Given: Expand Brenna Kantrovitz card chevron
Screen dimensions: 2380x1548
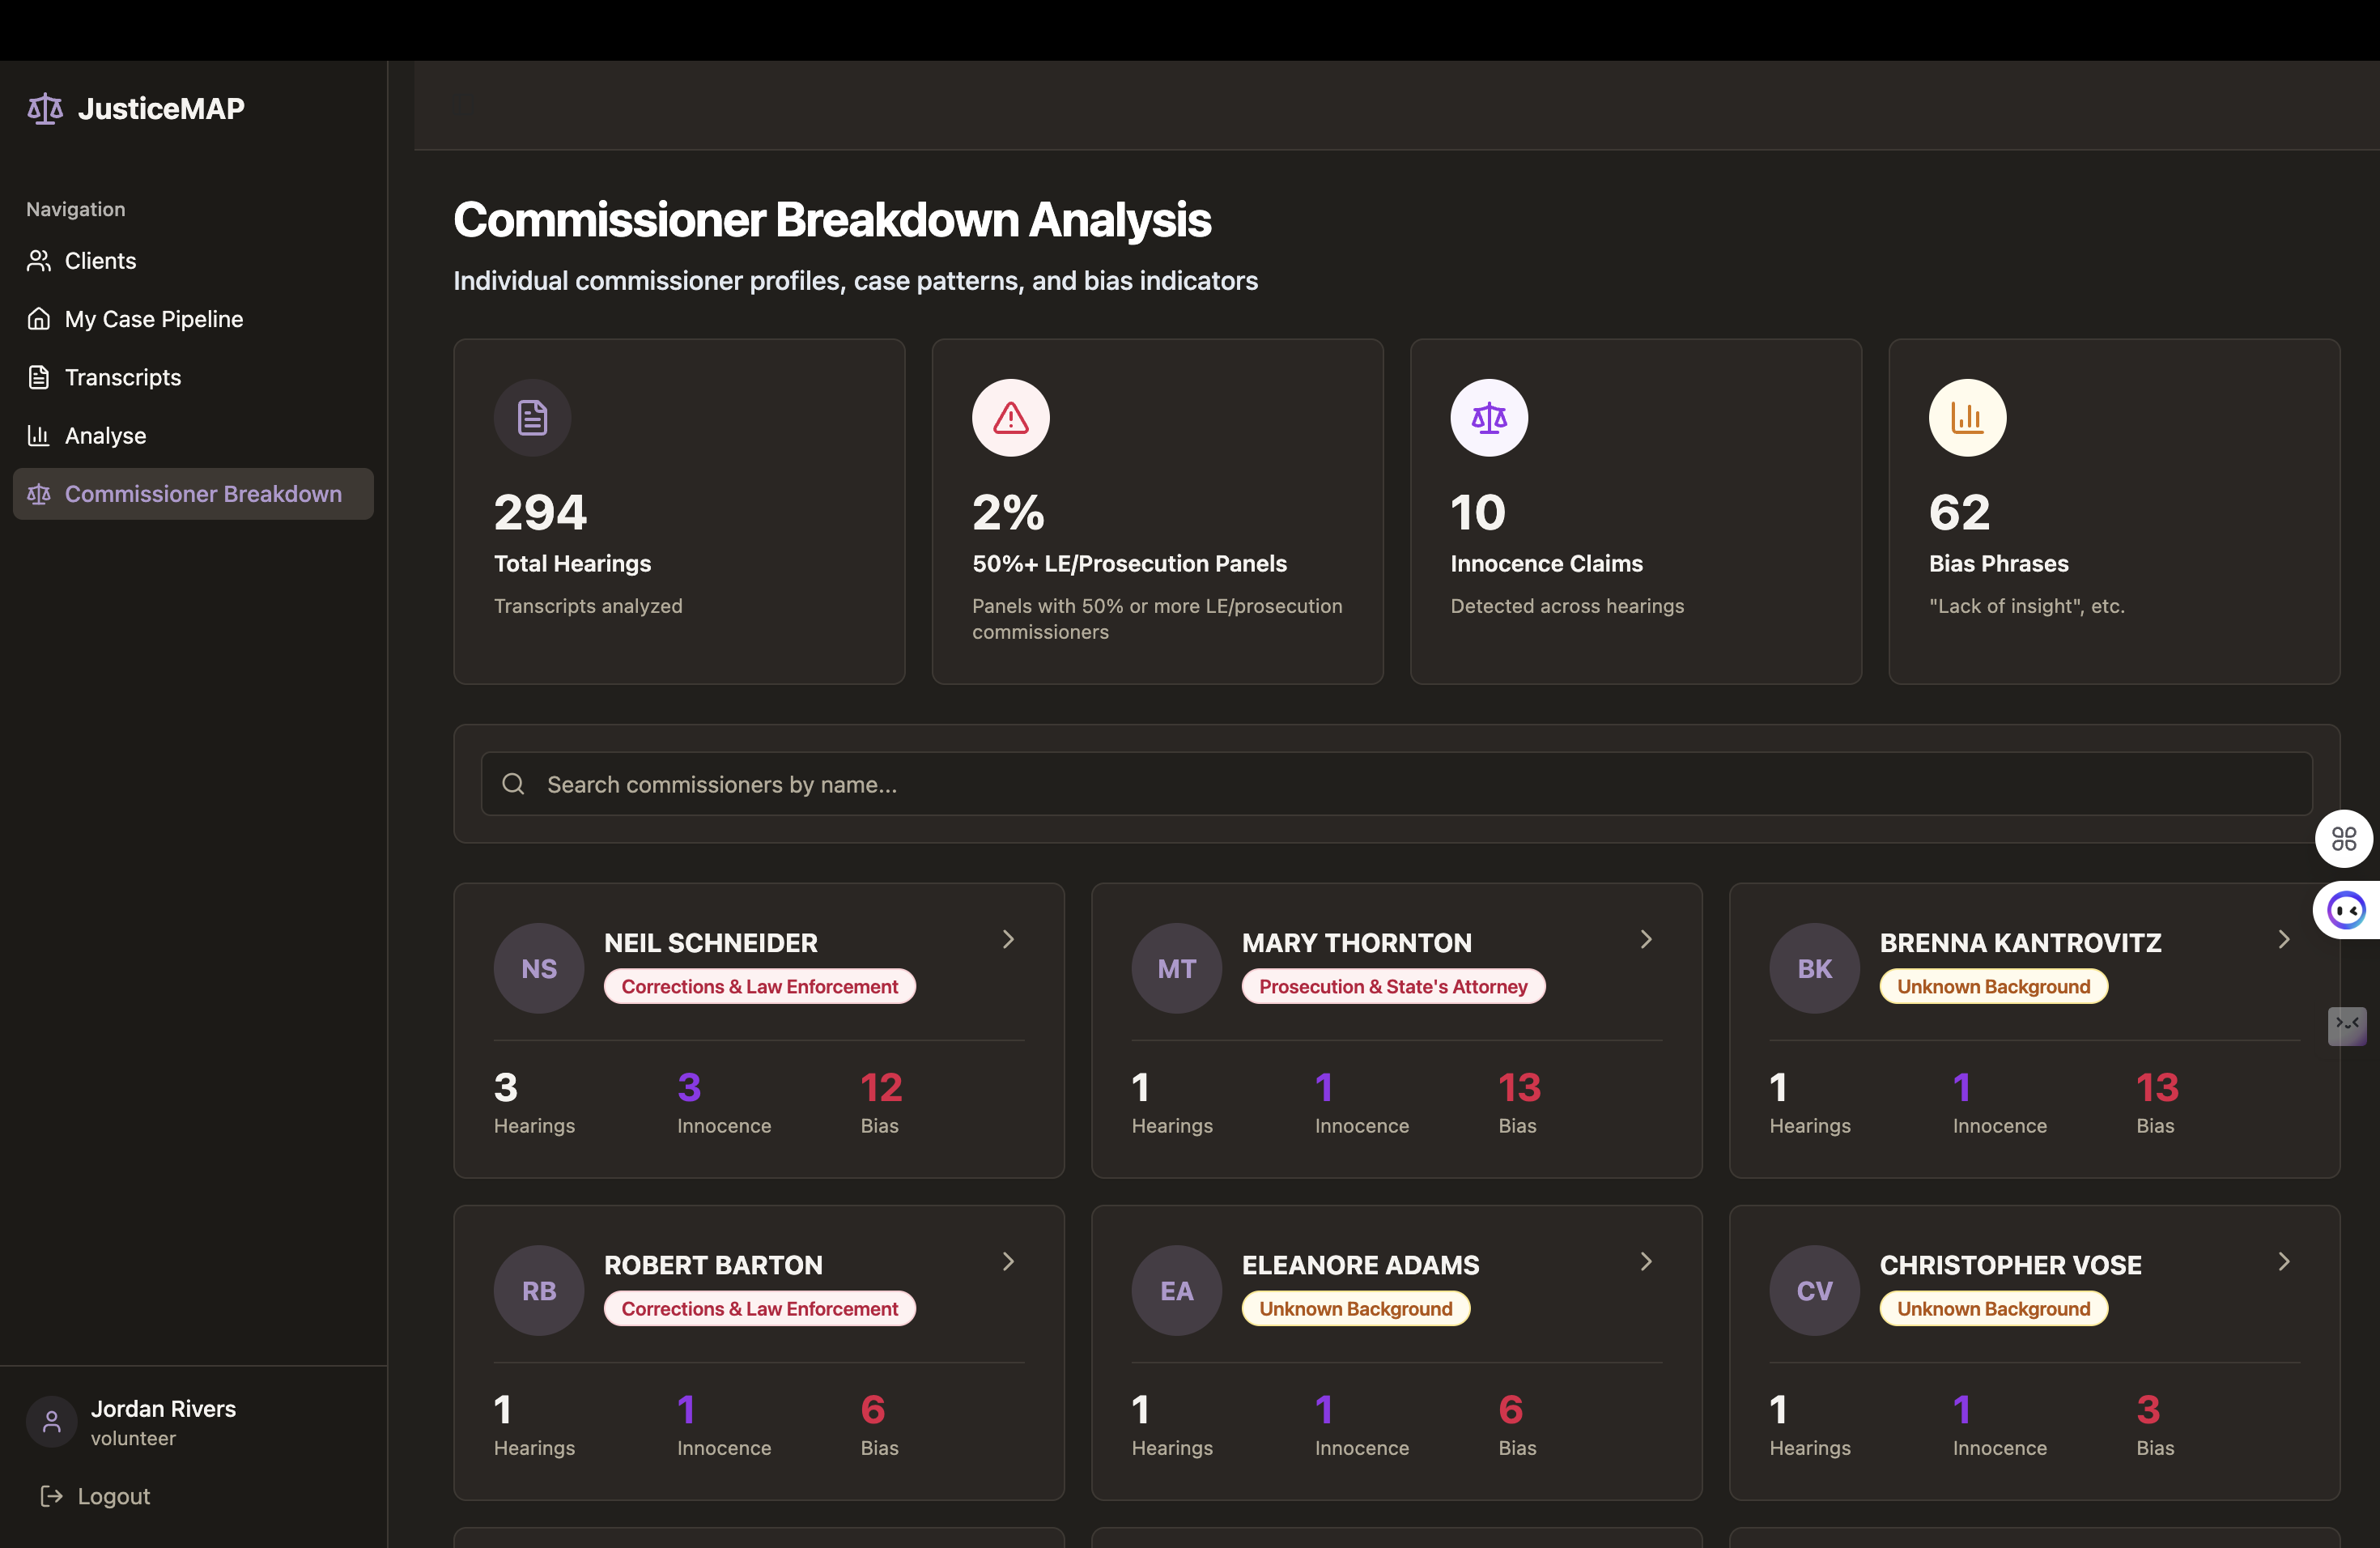Looking at the screenshot, I should point(2284,939).
